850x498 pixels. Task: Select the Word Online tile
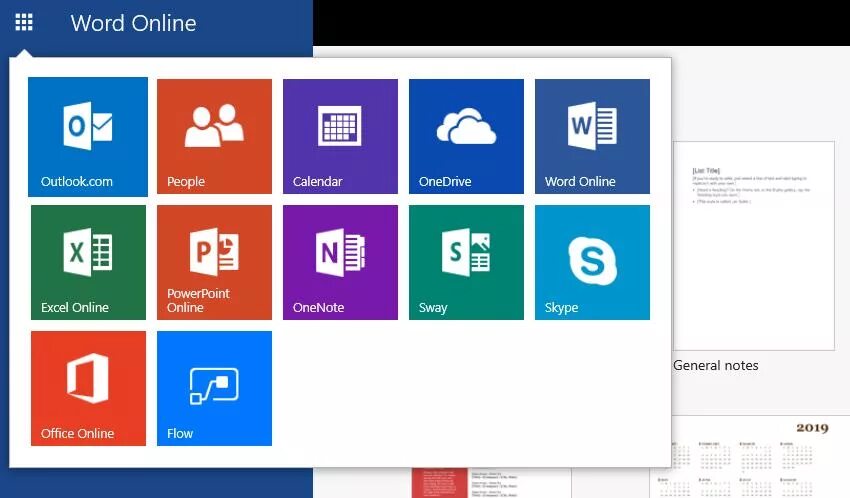tap(592, 137)
